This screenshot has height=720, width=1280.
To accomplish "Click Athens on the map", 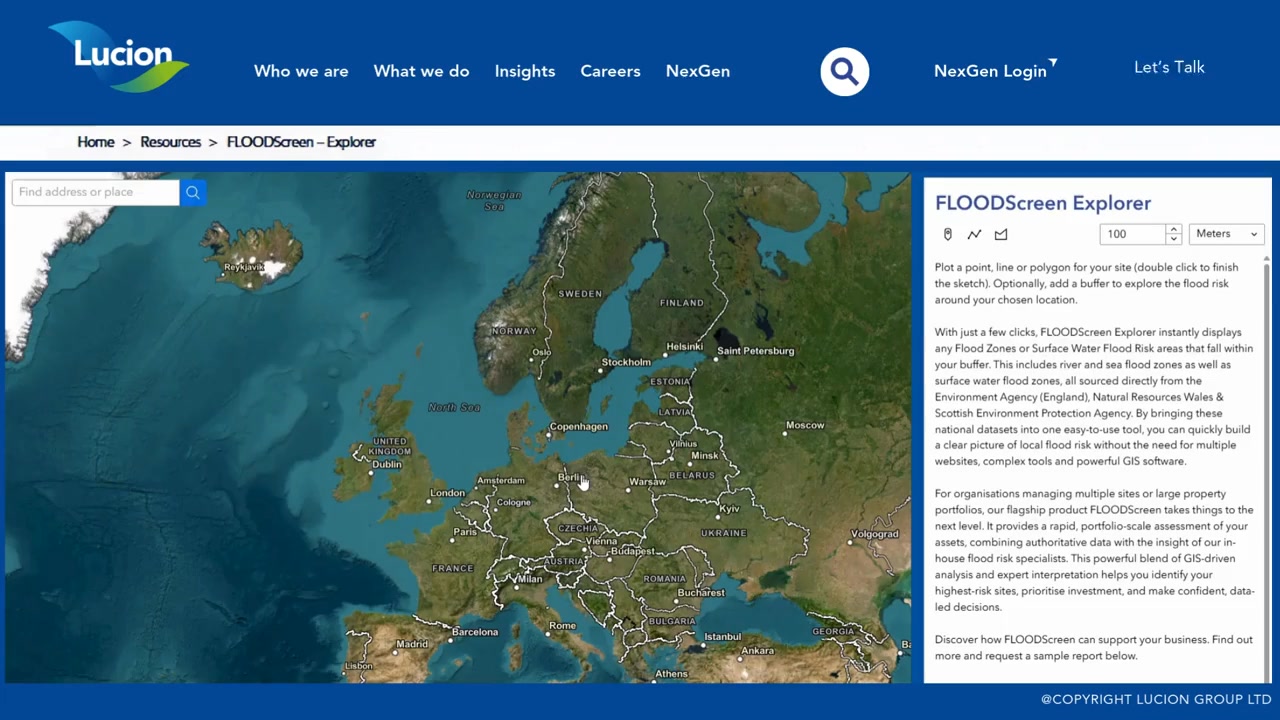I will pos(671,674).
